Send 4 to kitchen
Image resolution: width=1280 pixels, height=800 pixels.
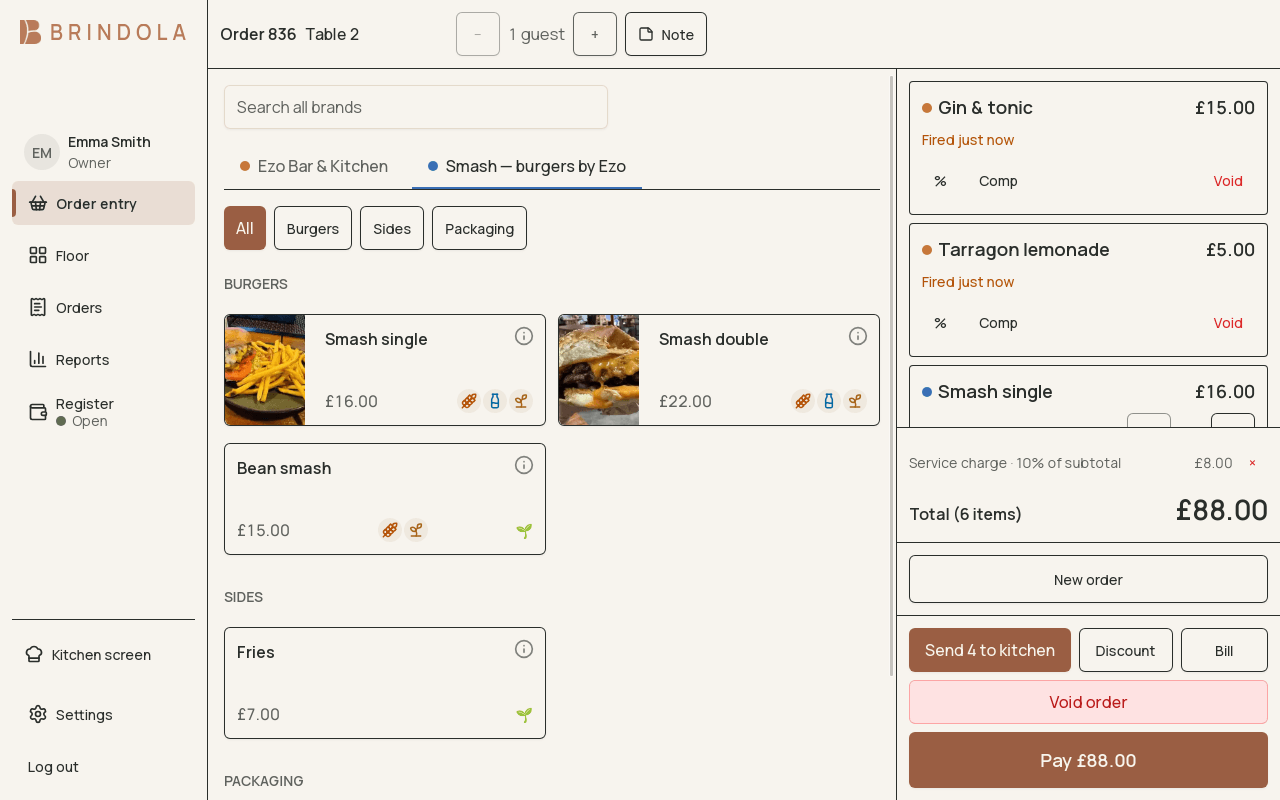tap(990, 650)
